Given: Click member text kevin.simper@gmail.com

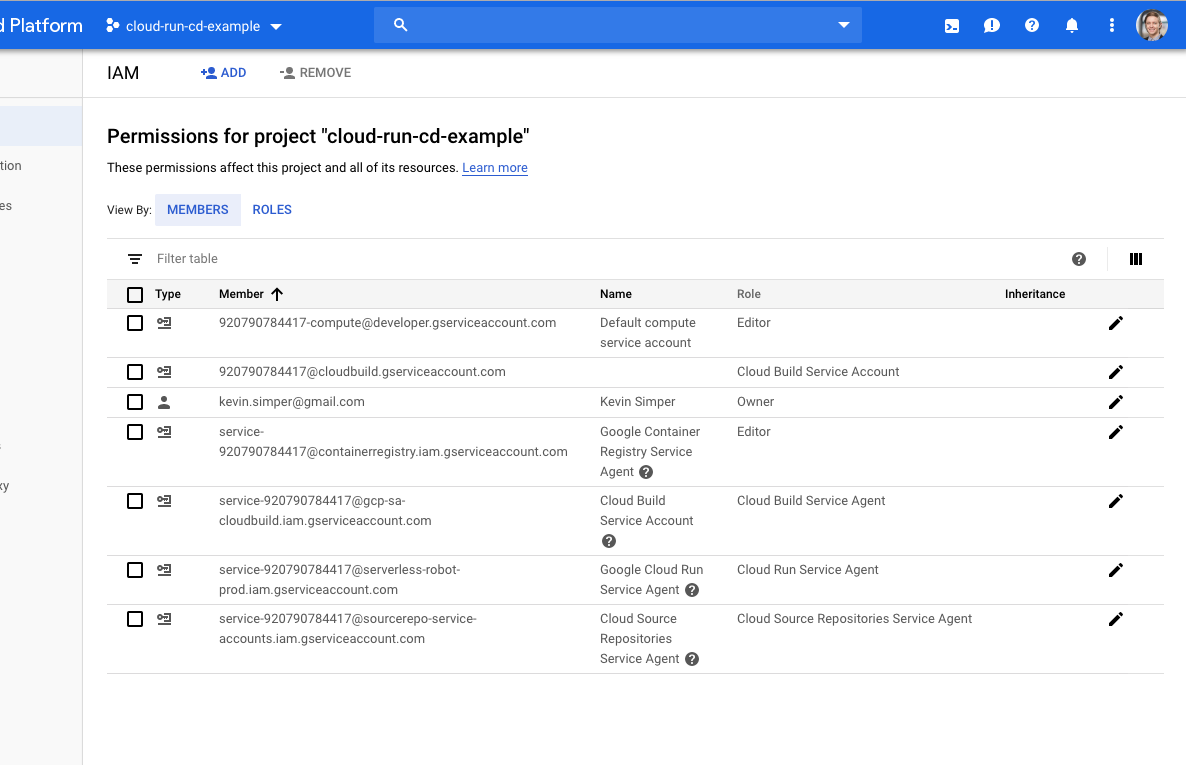Looking at the screenshot, I should [x=292, y=402].
